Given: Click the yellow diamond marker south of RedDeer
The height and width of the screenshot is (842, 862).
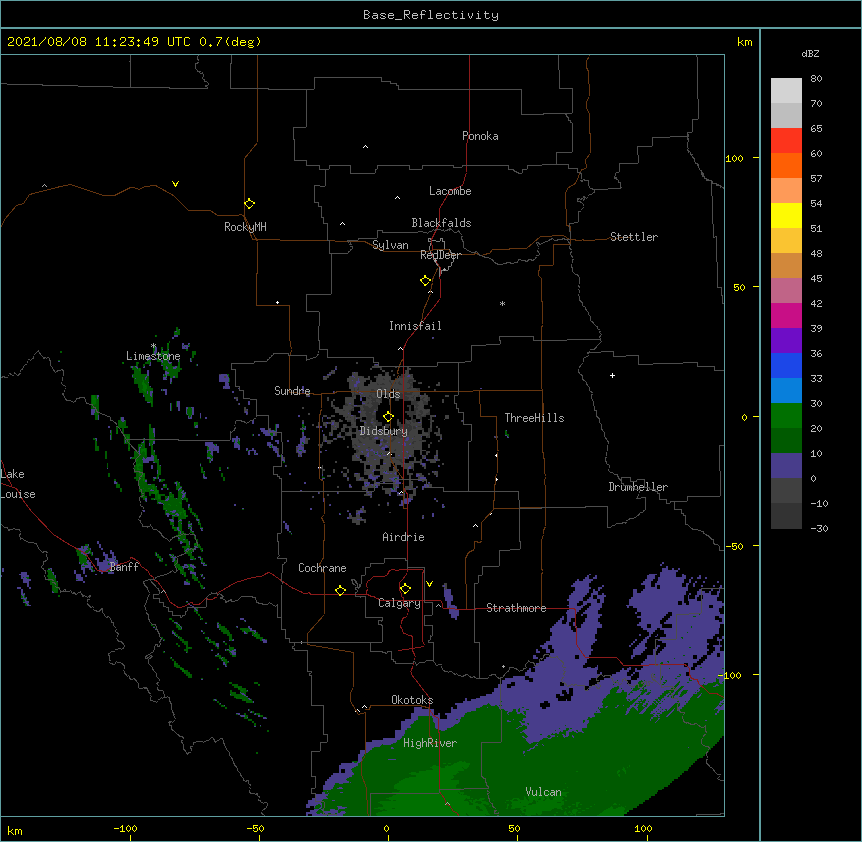Looking at the screenshot, I should pos(426,281).
